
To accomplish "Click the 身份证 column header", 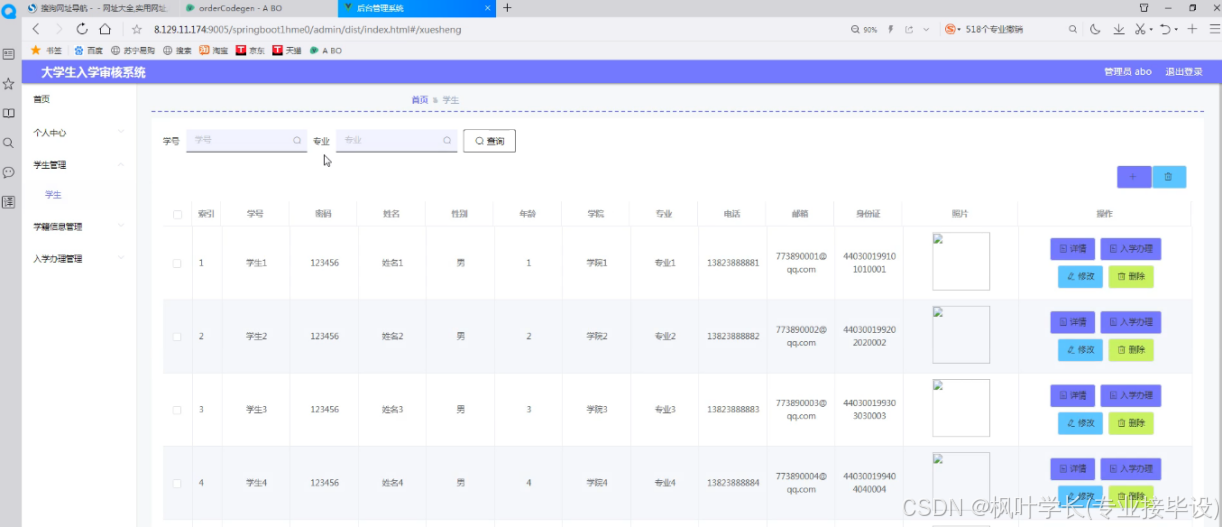I will tap(869, 214).
